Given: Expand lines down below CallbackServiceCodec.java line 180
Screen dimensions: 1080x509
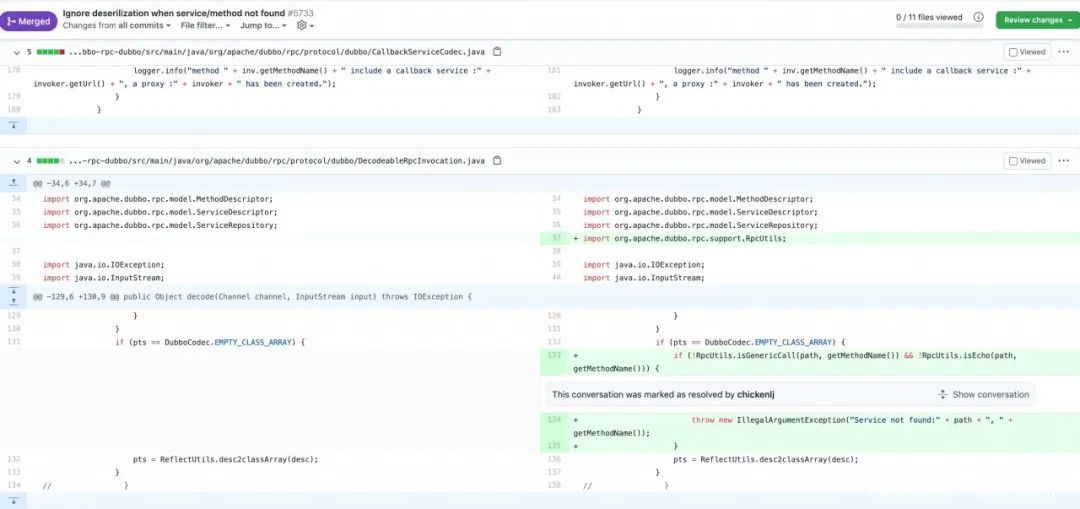Looking at the screenshot, I should pyautogui.click(x=14, y=125).
